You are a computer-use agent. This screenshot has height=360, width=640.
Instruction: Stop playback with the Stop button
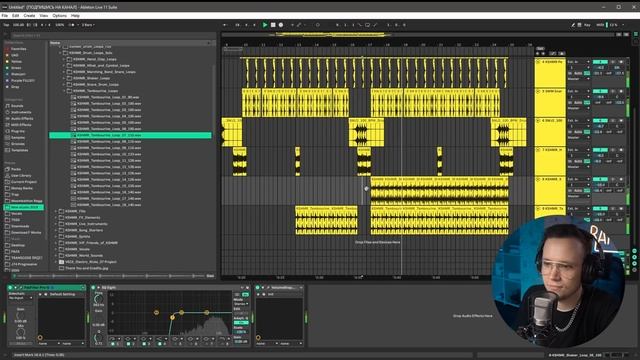click(273, 25)
